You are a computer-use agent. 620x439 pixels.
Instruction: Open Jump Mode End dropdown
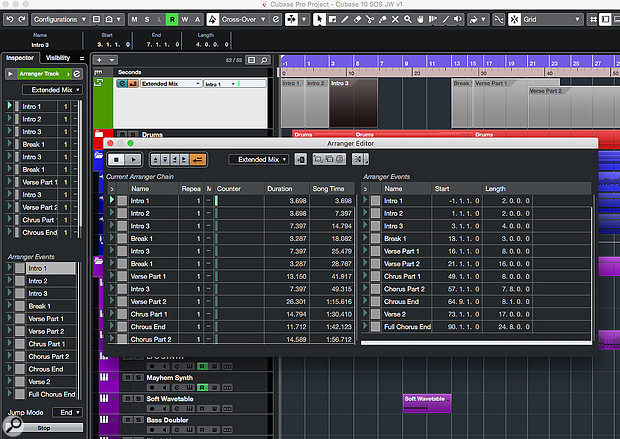tap(67, 413)
